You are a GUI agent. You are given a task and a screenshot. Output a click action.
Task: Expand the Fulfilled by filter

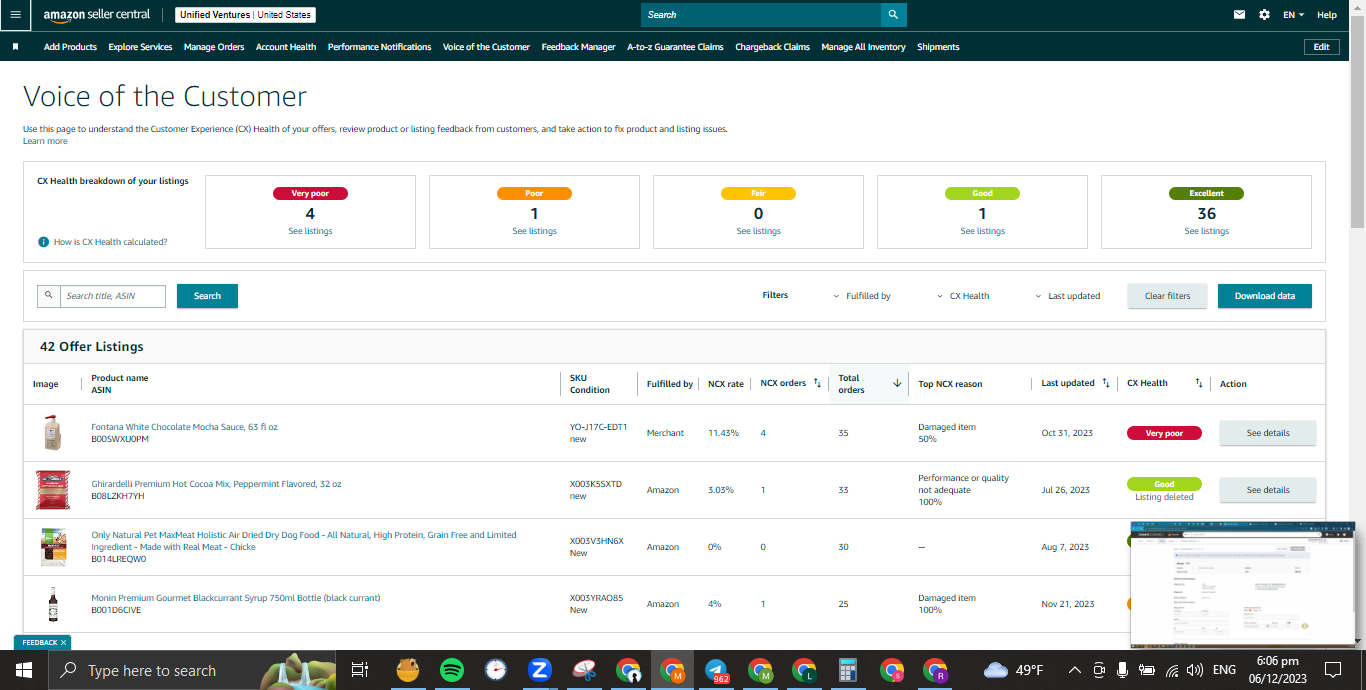pyautogui.click(x=862, y=296)
